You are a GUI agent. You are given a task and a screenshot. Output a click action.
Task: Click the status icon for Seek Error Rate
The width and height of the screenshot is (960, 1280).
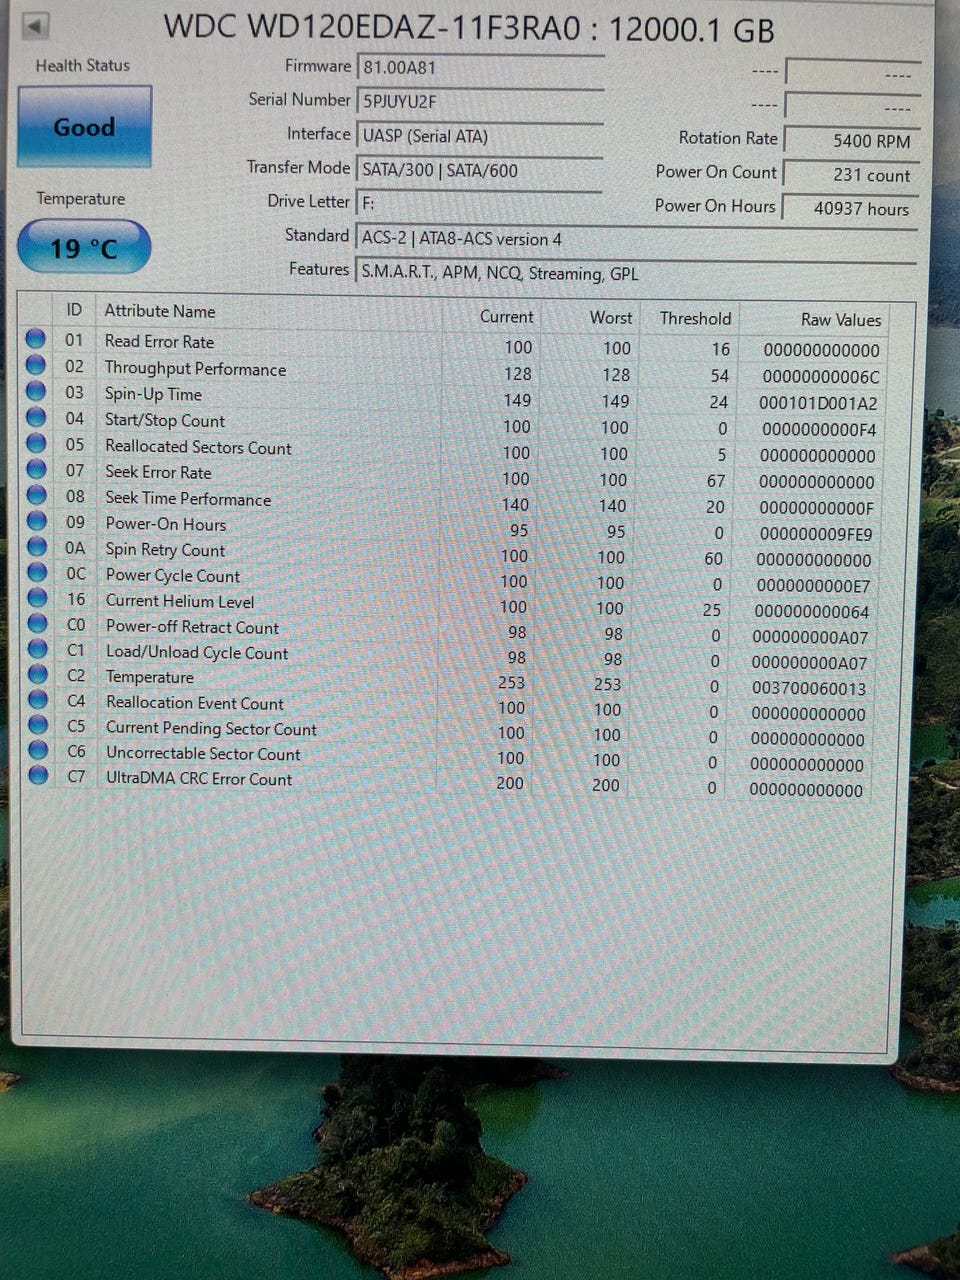pos(36,470)
